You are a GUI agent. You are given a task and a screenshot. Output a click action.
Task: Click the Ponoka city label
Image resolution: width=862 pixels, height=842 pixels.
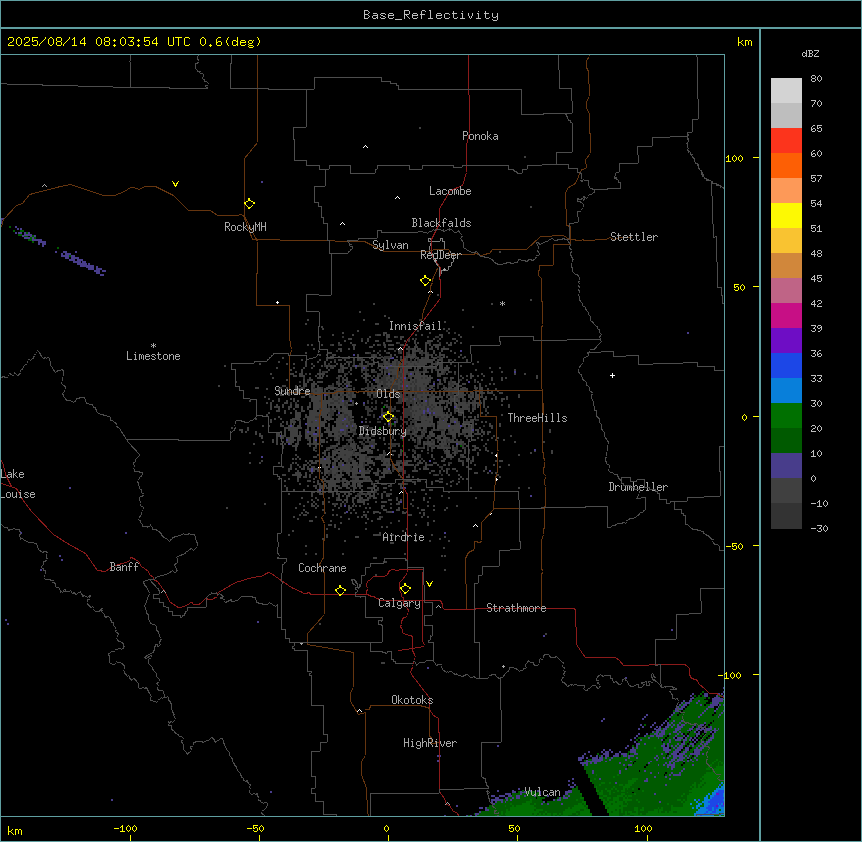coord(480,136)
